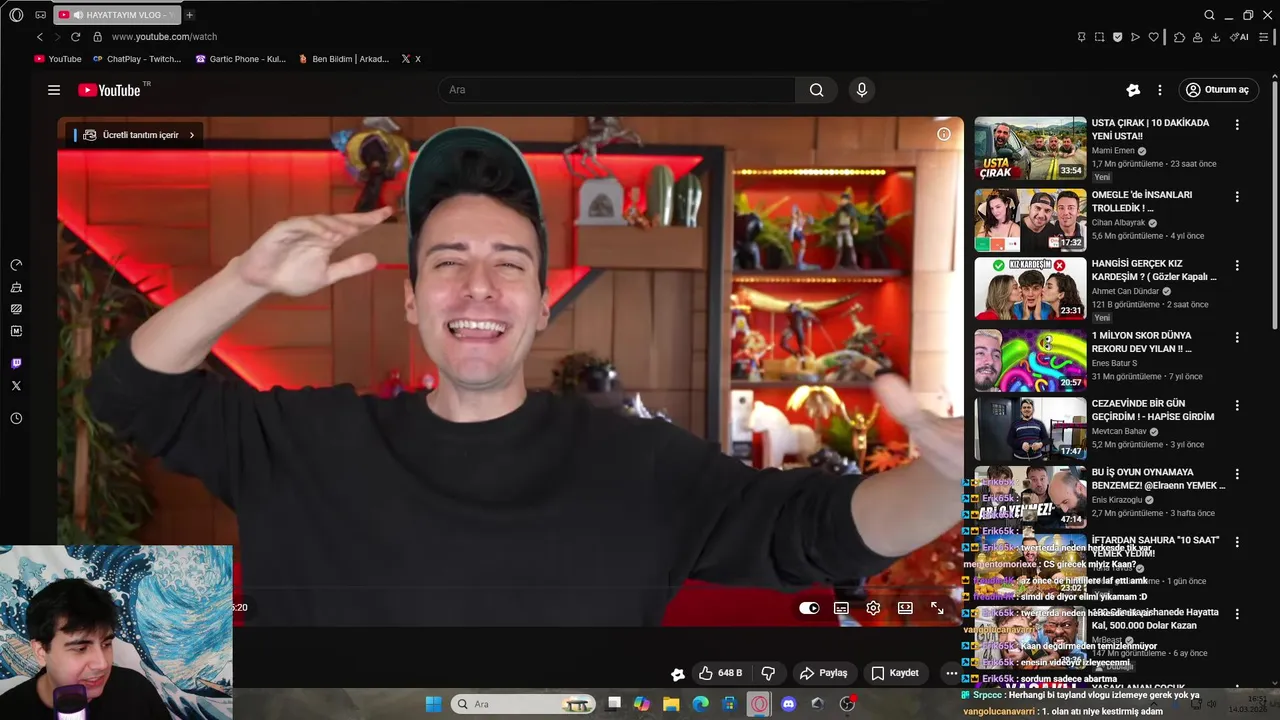
Task: Open the Opera main menu logo
Action: (16, 15)
